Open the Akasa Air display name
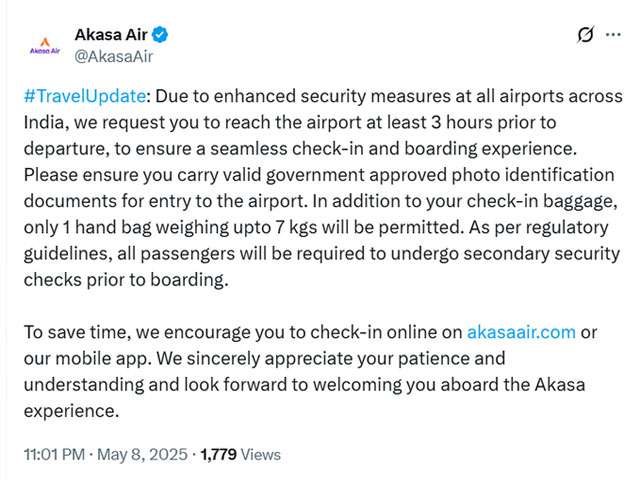Image resolution: width=640 pixels, height=480 pixels. pos(110,35)
